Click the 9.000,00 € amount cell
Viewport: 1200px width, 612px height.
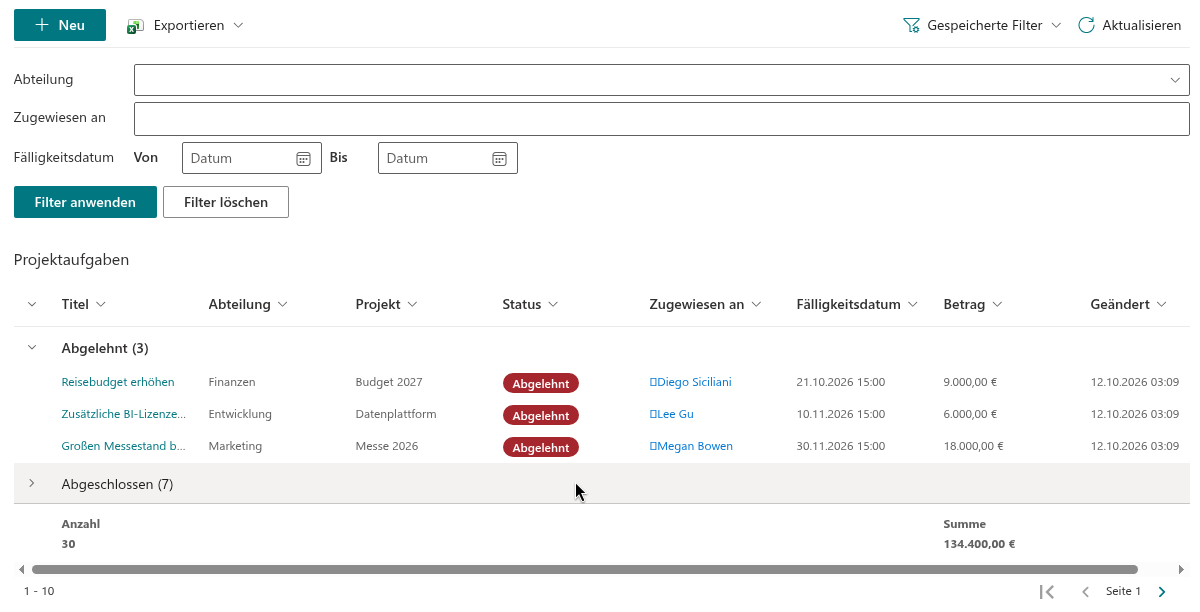tap(970, 382)
